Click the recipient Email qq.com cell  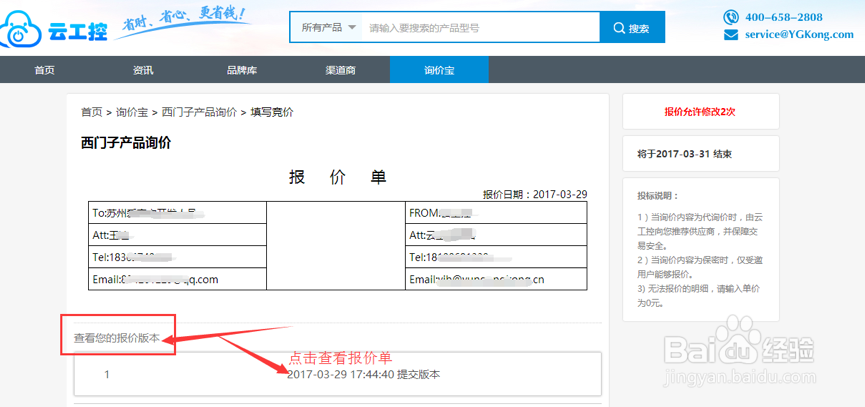click(x=177, y=279)
